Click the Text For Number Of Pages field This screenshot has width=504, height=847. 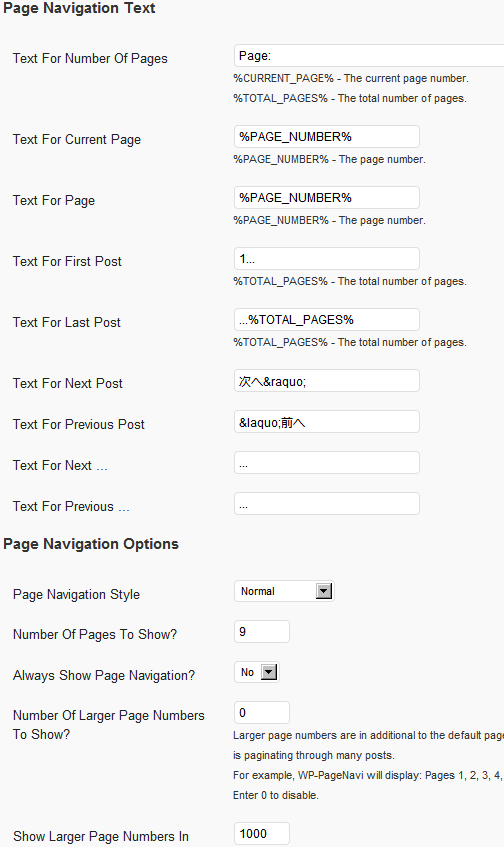click(x=369, y=56)
